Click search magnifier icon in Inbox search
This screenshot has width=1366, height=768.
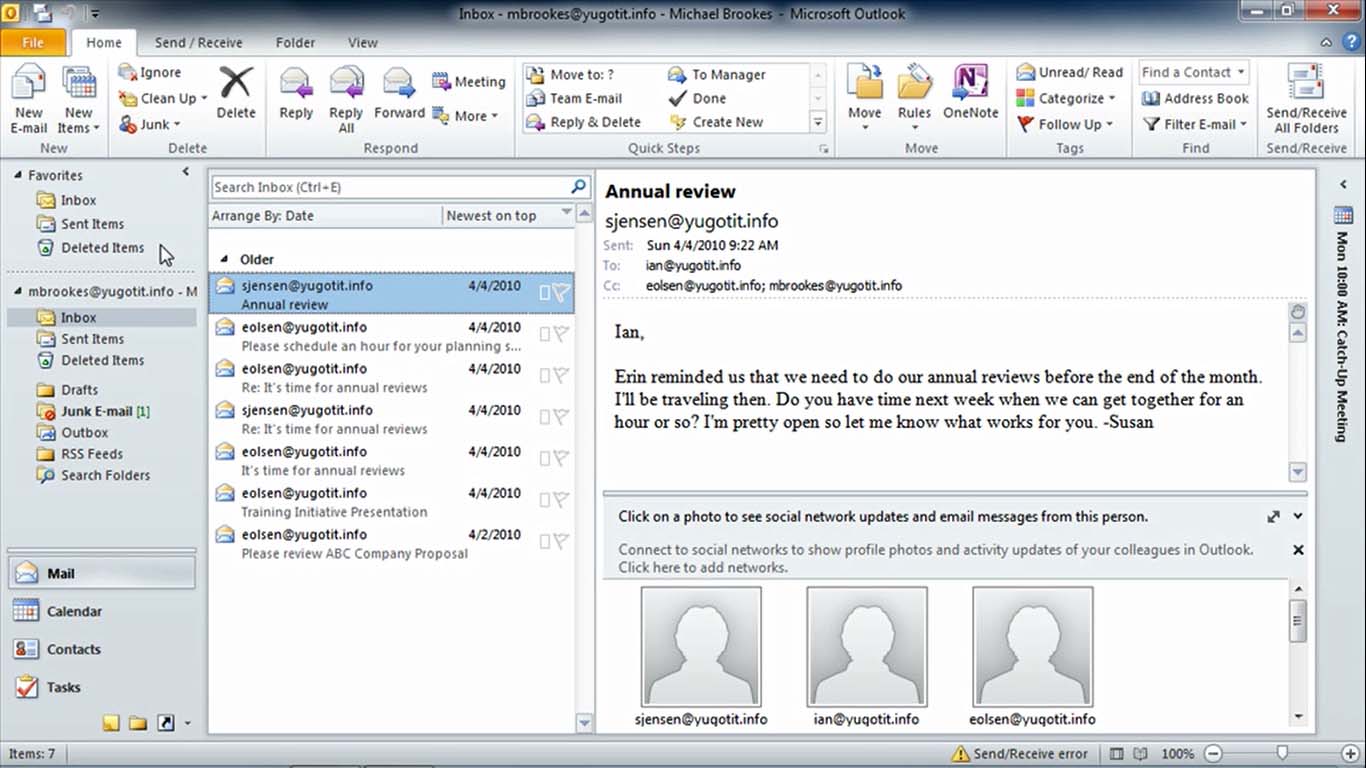point(578,187)
